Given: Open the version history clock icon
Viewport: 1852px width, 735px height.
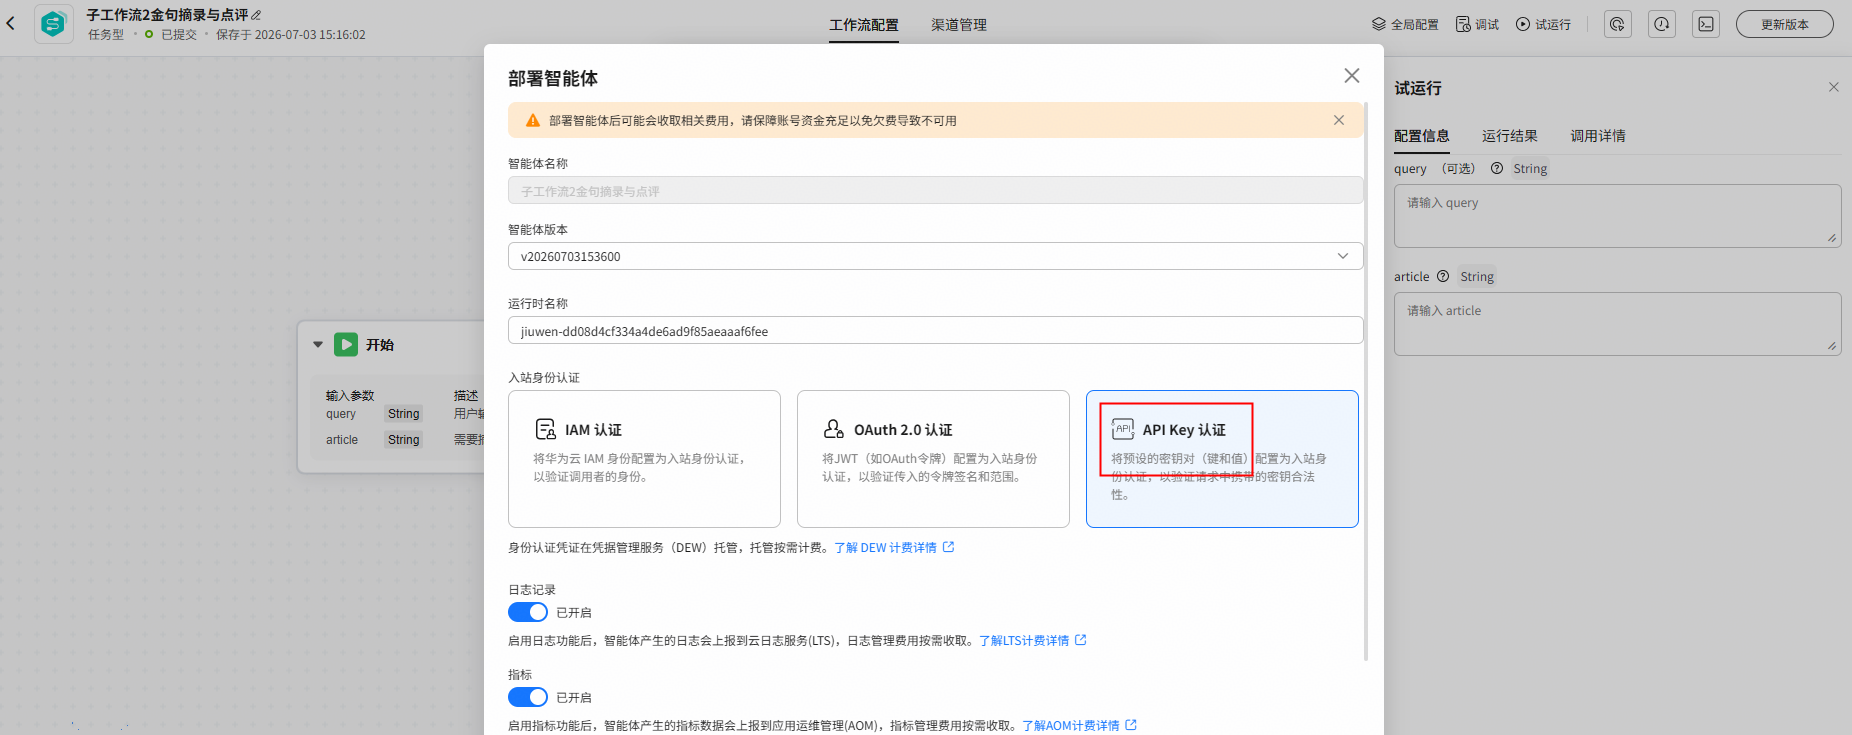Looking at the screenshot, I should [x=1662, y=24].
